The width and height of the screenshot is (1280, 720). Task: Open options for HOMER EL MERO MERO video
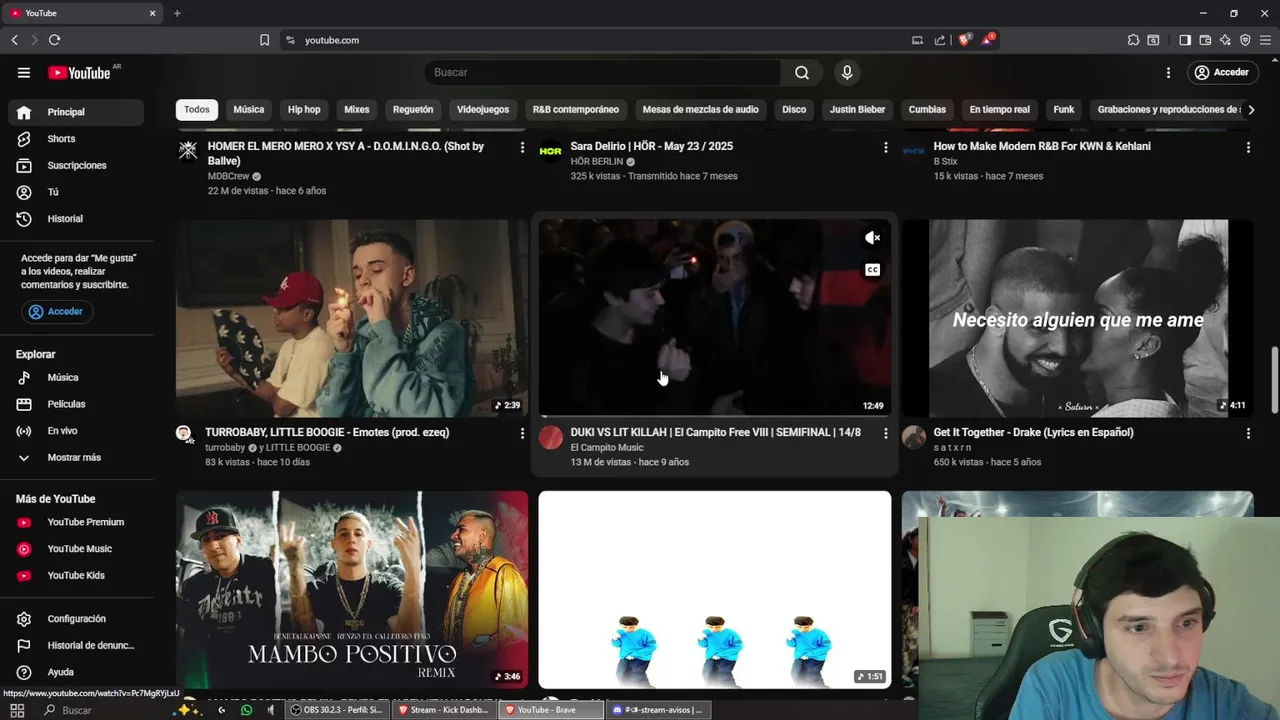coord(522,147)
